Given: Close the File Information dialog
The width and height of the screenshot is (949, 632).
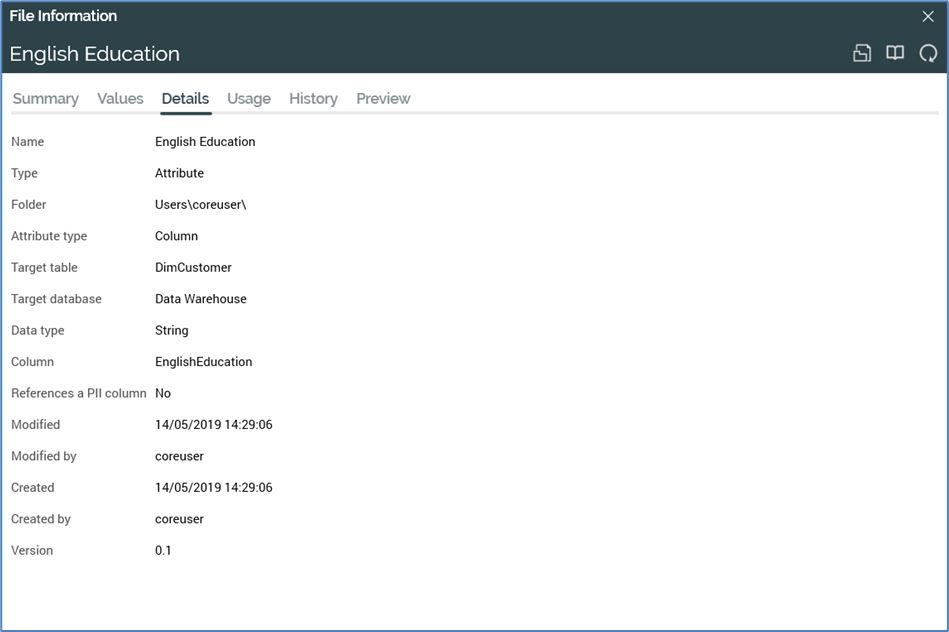Looking at the screenshot, I should [928, 16].
